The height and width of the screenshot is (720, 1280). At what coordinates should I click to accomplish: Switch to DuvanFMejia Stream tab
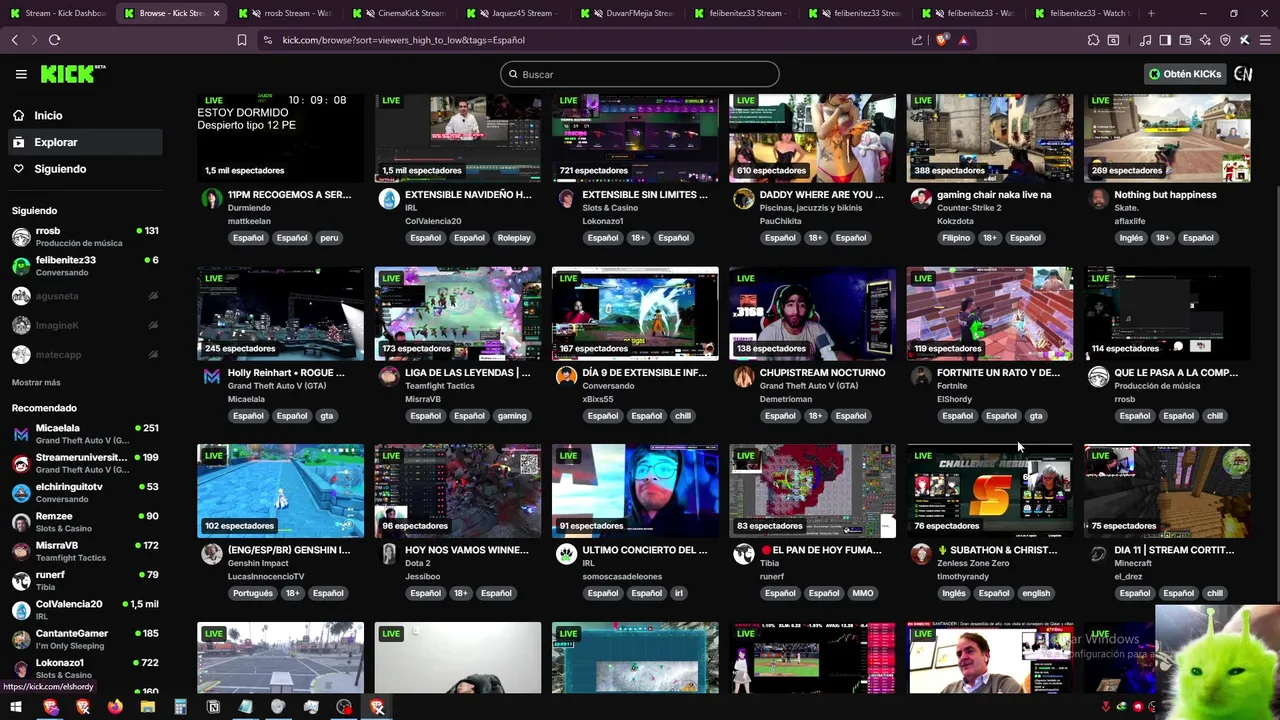point(631,13)
